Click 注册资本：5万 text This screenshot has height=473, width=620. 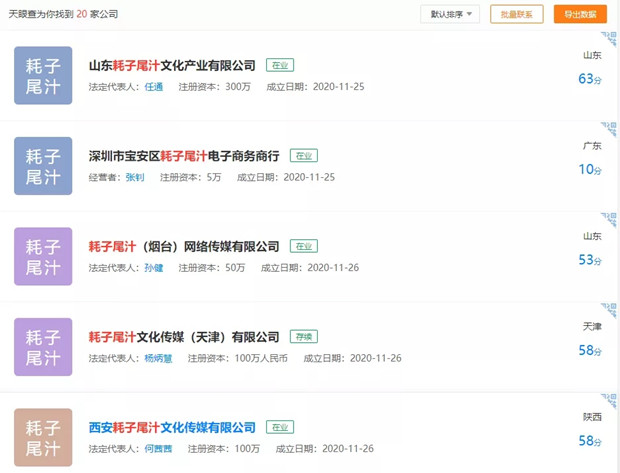[x=191, y=177]
